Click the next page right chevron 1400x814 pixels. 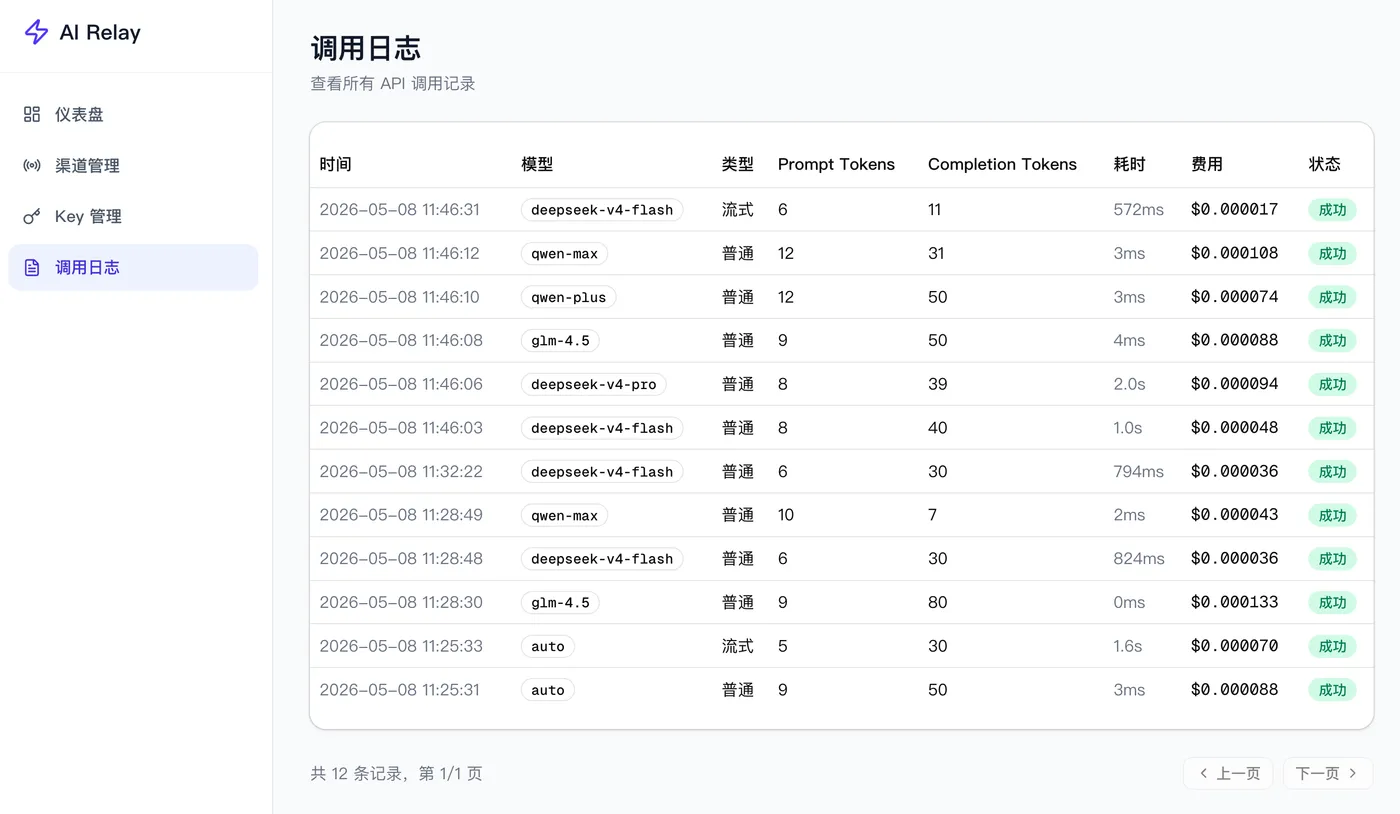tap(1353, 773)
